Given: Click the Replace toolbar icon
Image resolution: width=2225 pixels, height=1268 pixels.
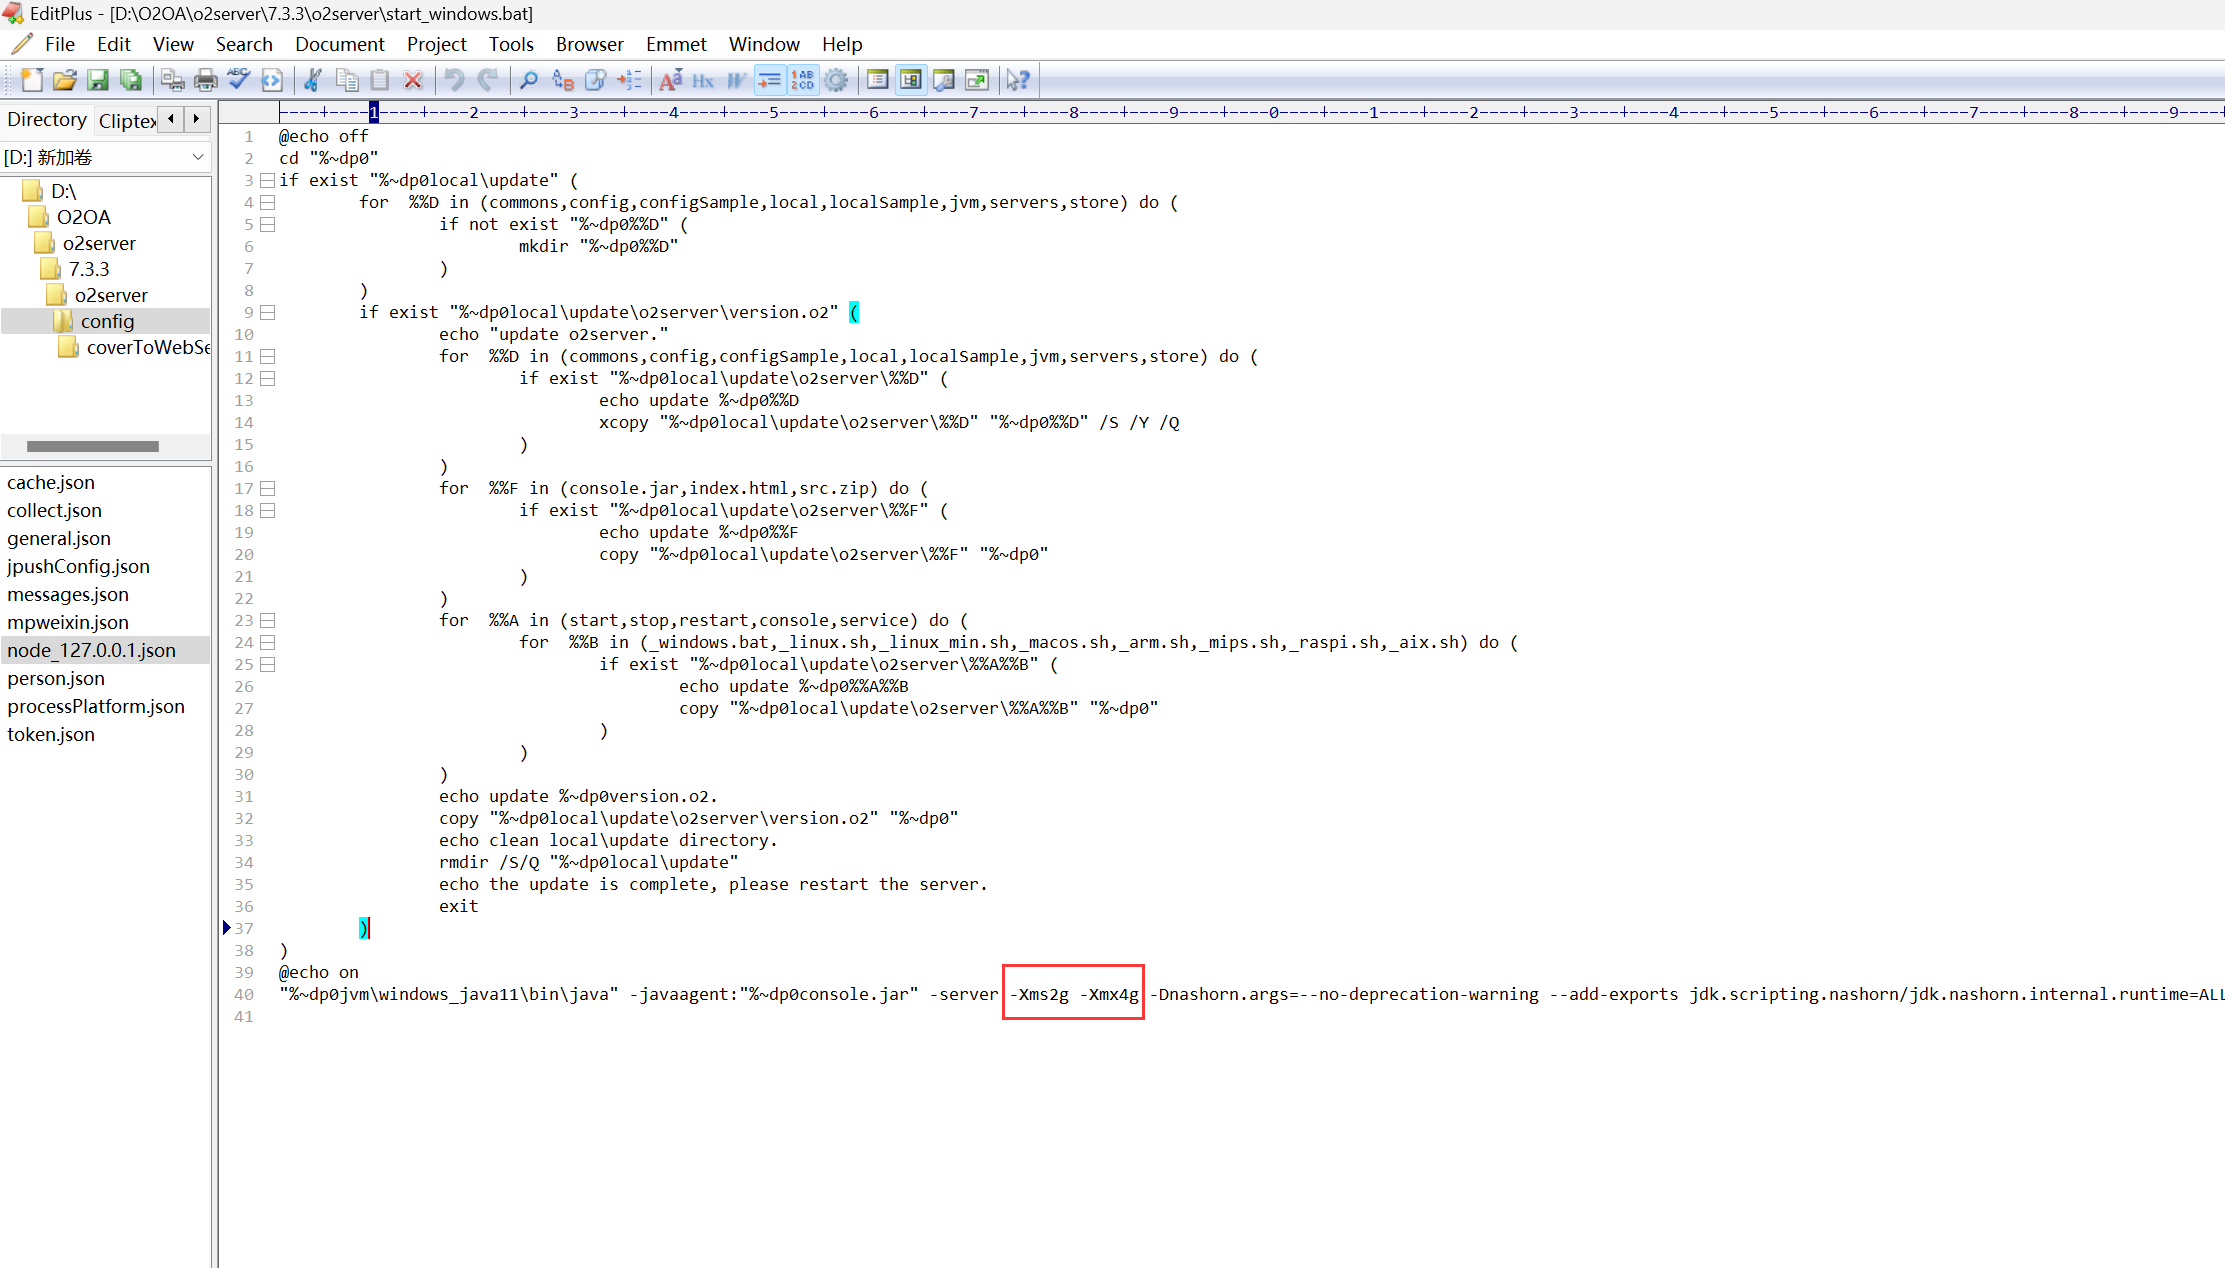Looking at the screenshot, I should [x=563, y=80].
